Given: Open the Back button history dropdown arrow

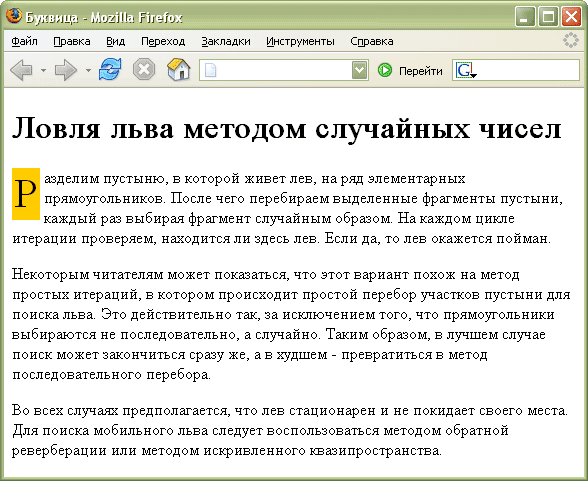Looking at the screenshot, I should 44,70.
